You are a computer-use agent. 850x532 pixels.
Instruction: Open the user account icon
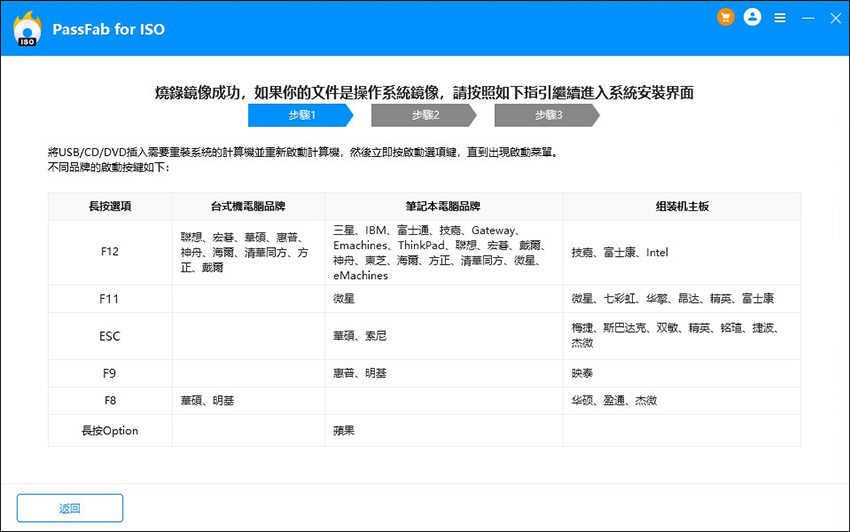click(753, 18)
